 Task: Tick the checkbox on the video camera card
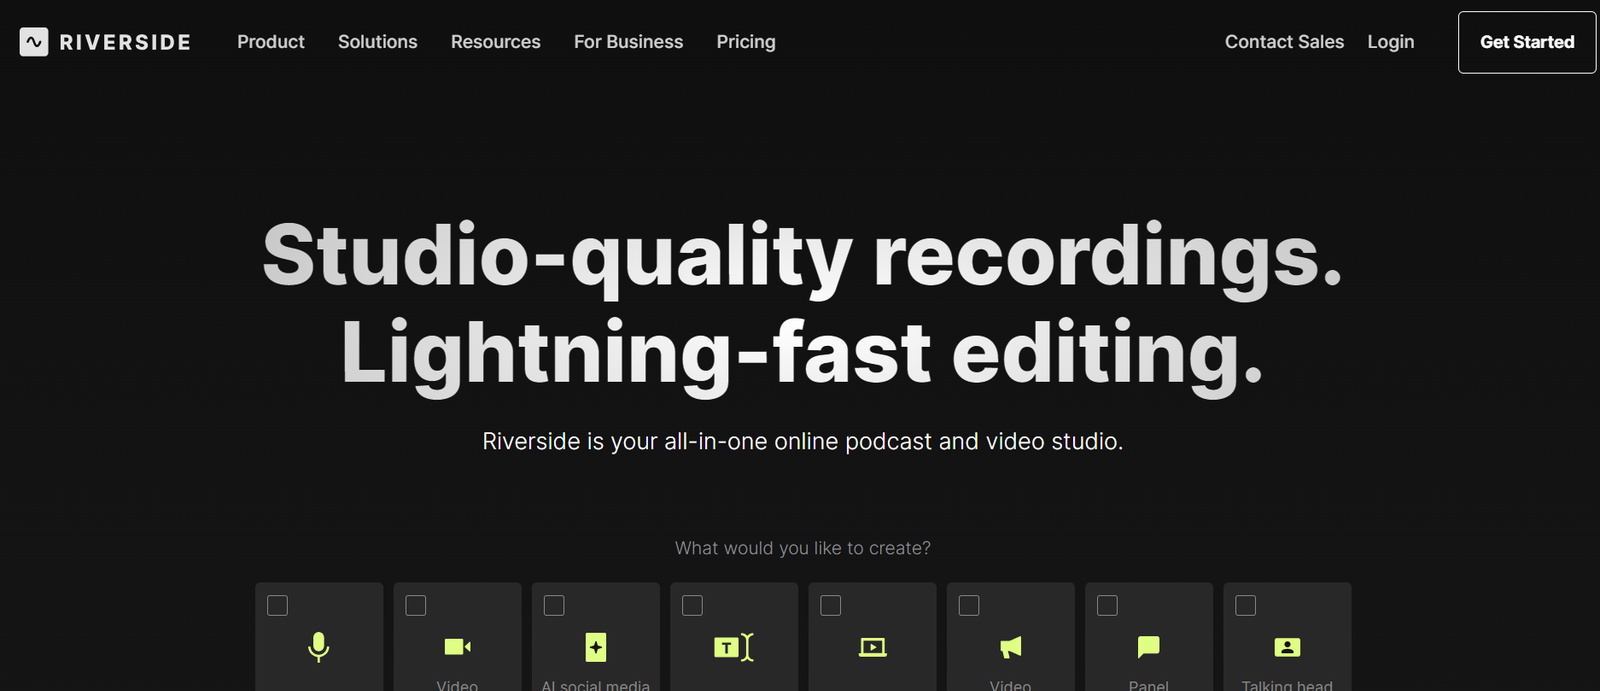click(x=416, y=605)
